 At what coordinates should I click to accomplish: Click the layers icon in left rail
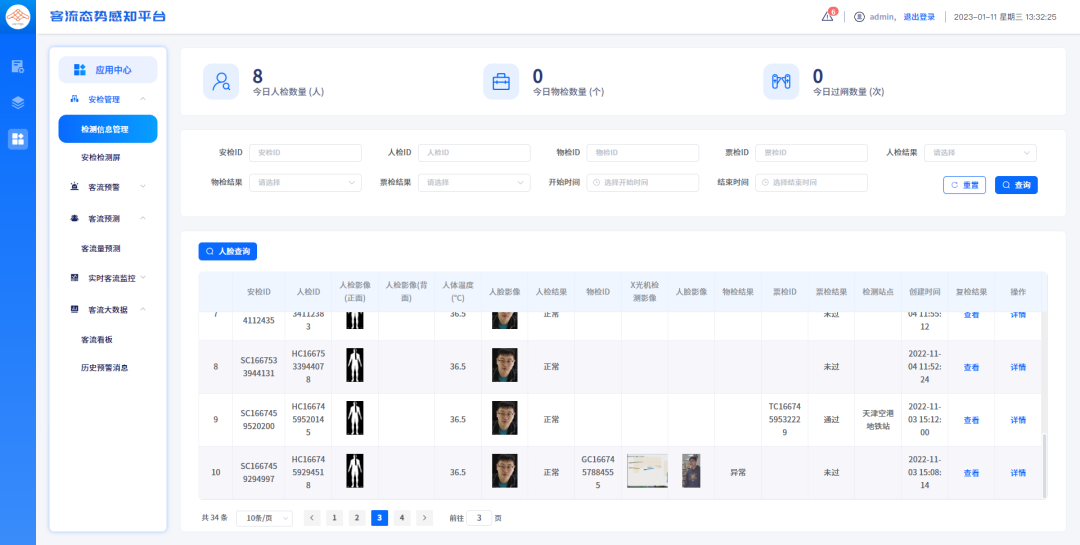click(18, 102)
